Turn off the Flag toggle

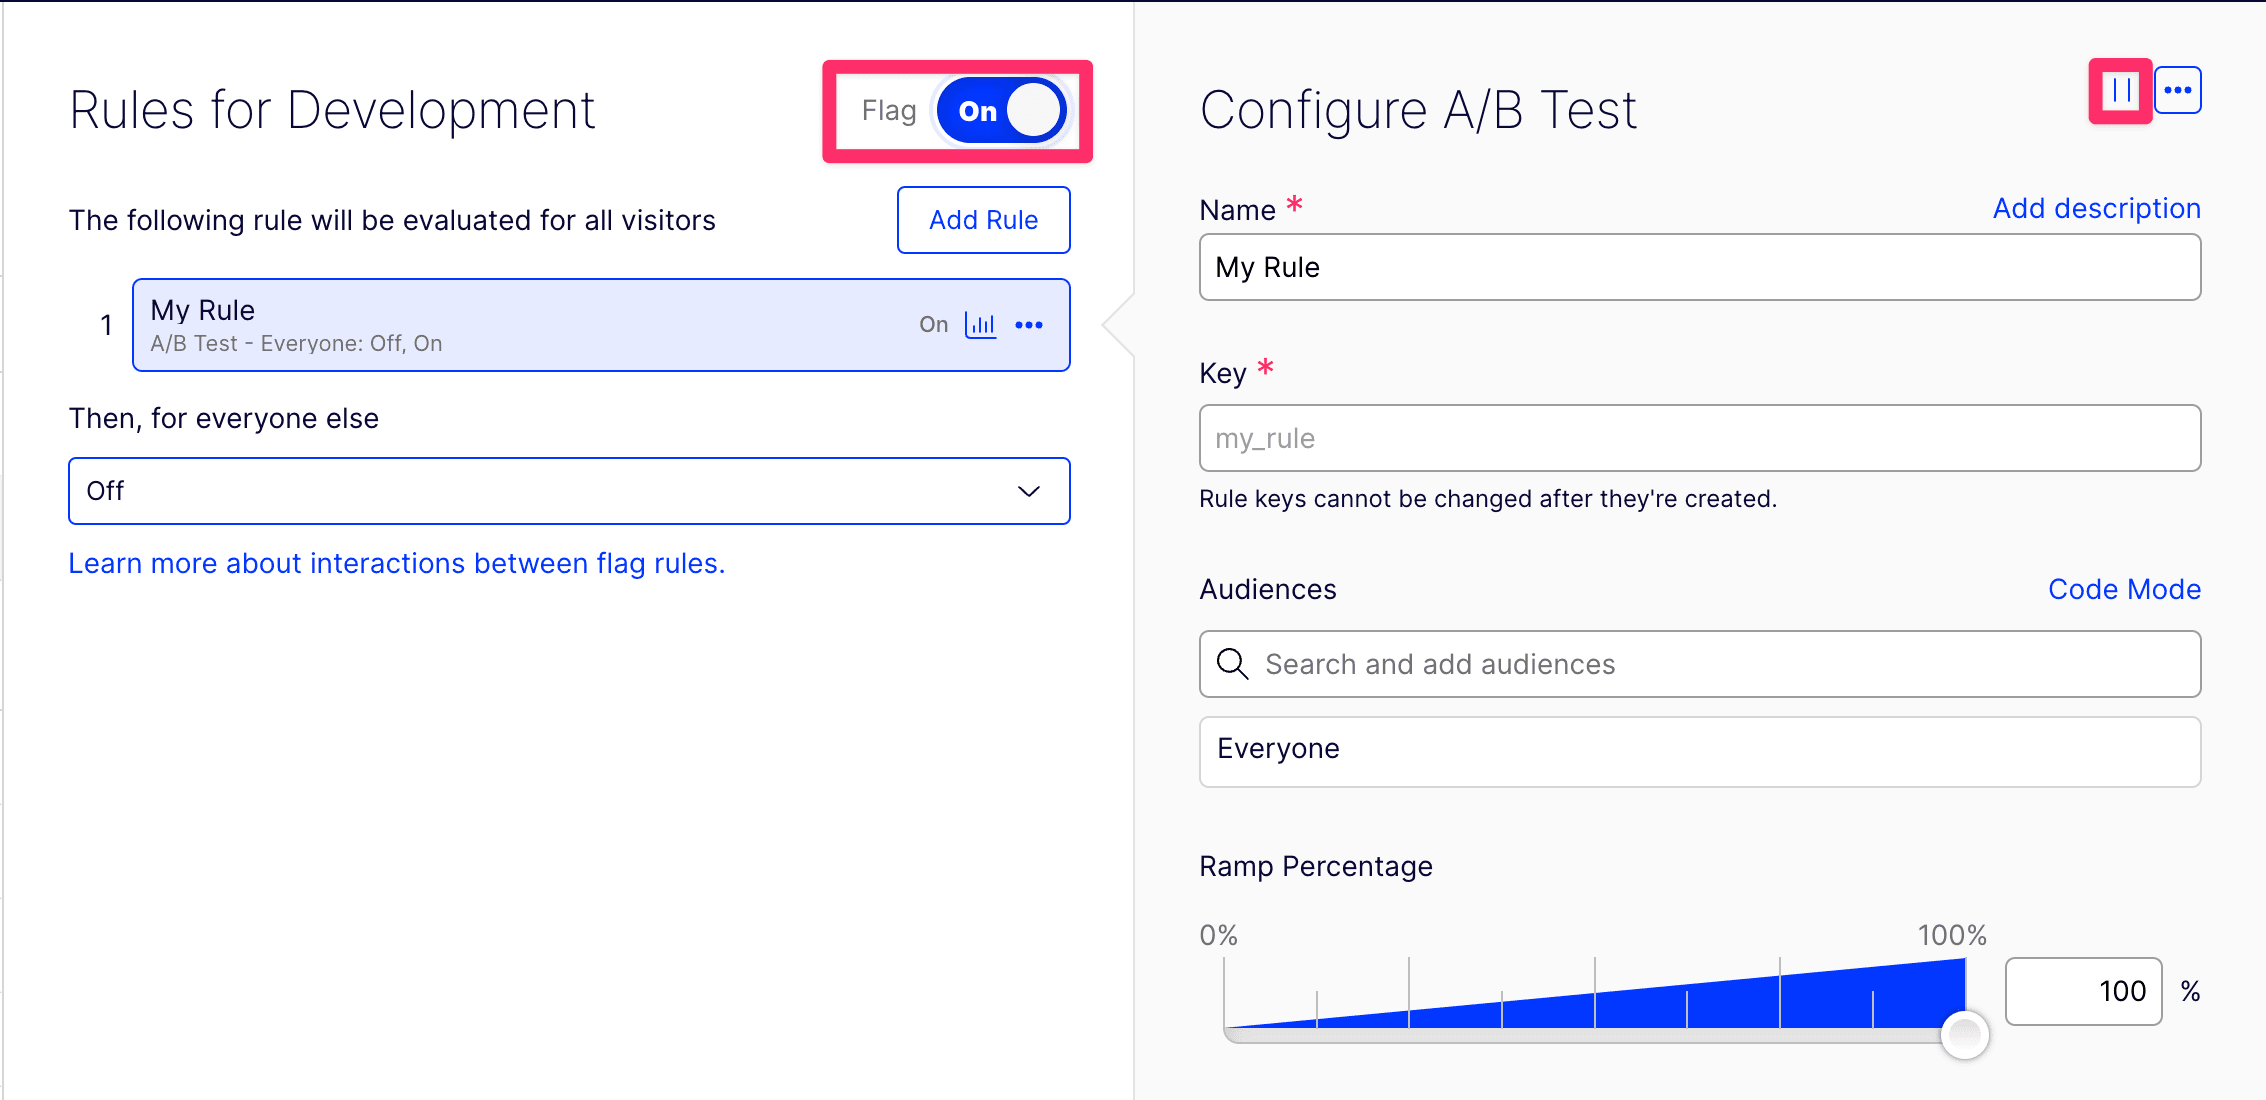1001,111
